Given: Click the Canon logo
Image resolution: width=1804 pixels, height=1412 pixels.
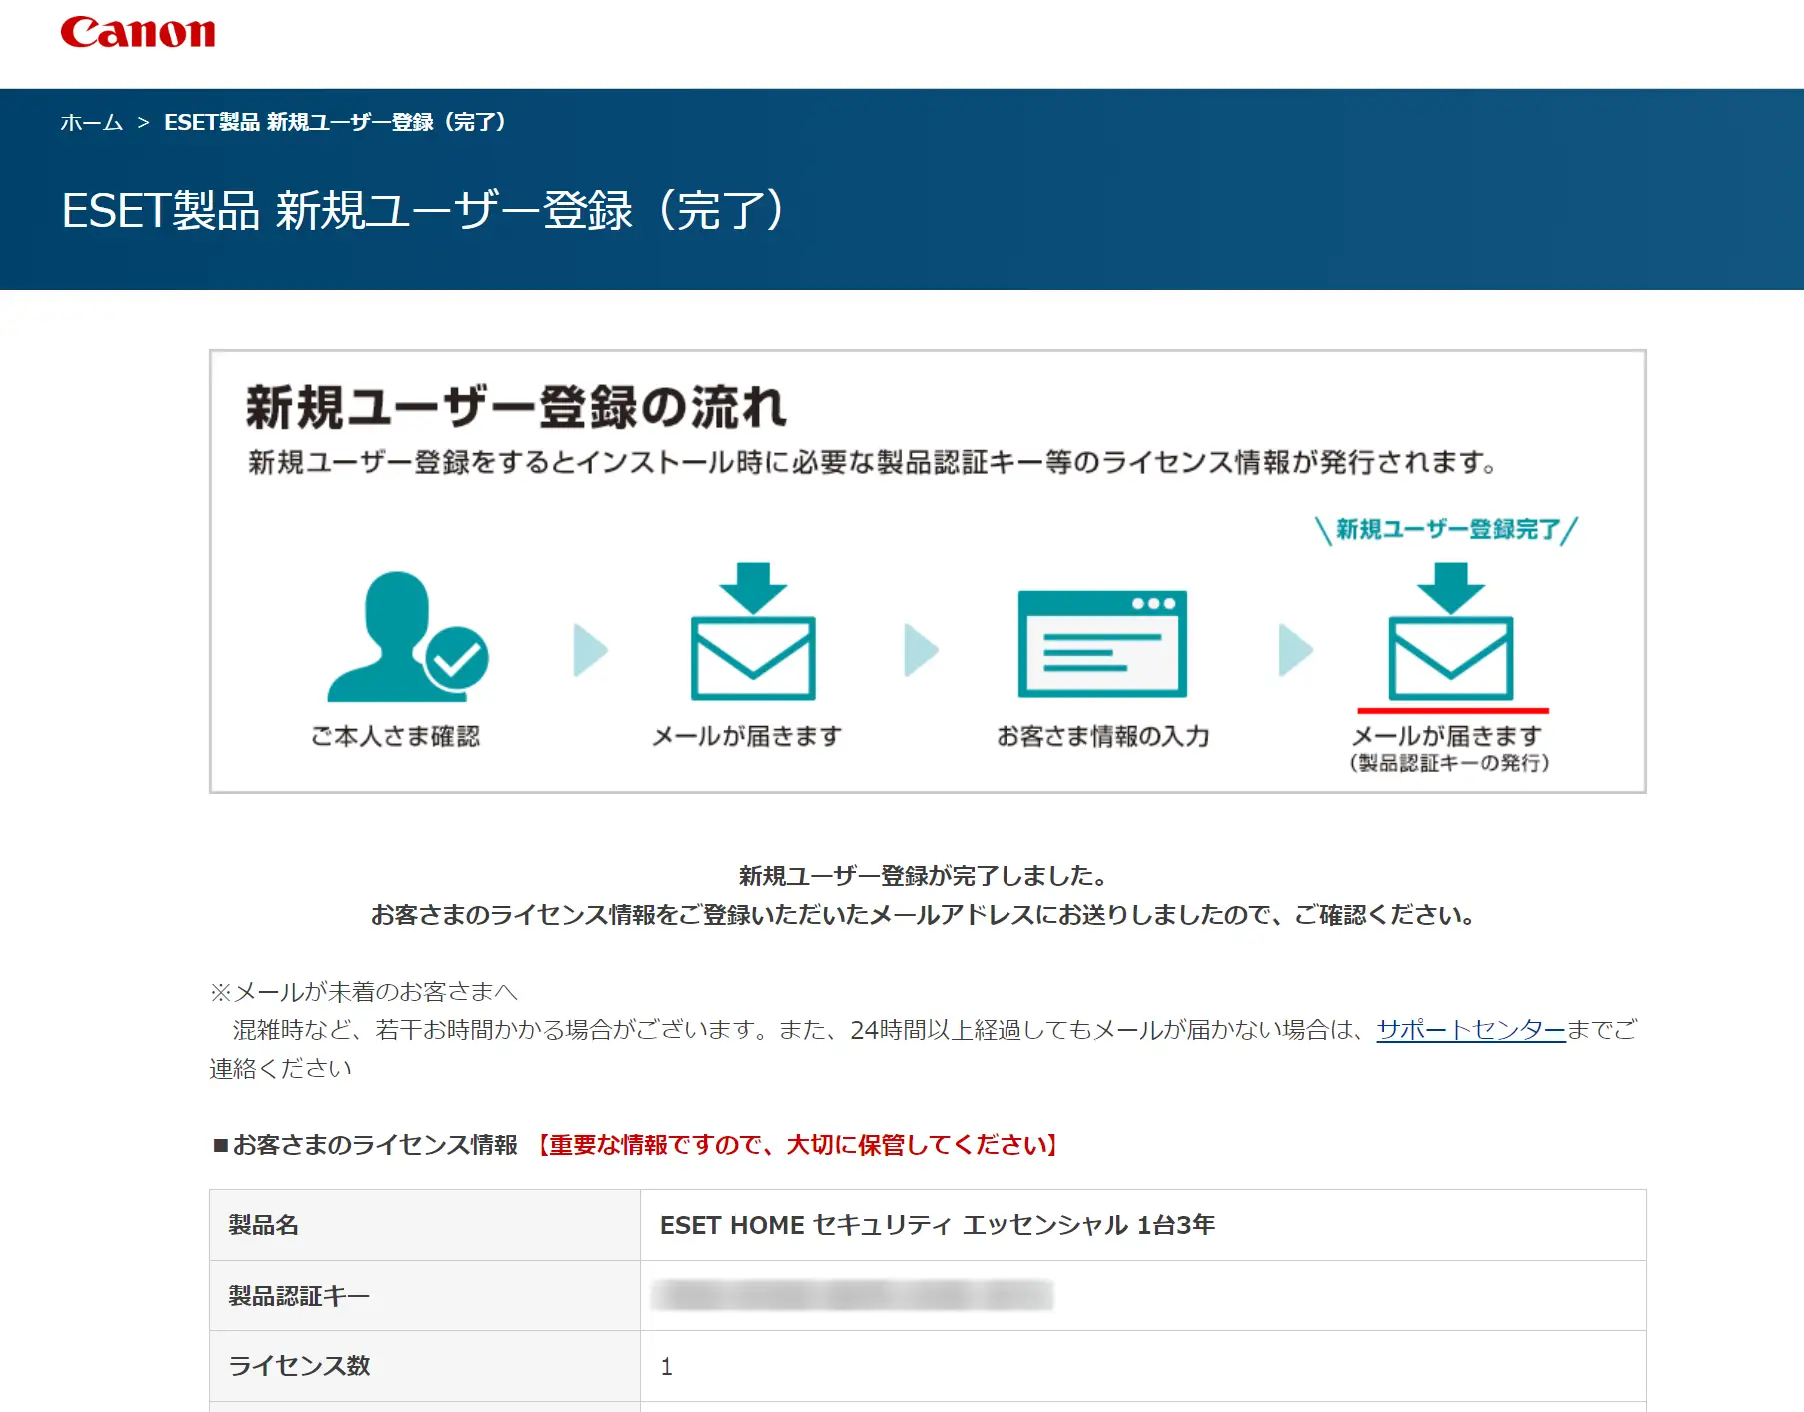Looking at the screenshot, I should coord(138,32).
